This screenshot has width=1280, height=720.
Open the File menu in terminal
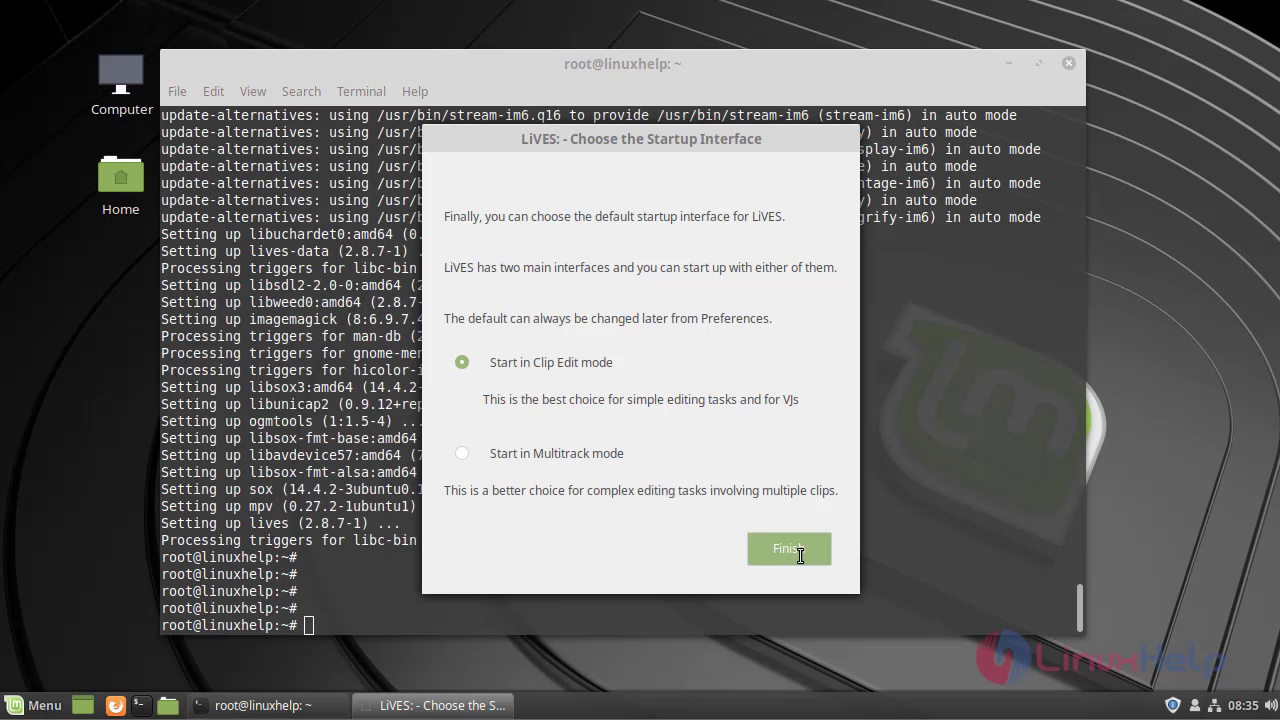177,91
